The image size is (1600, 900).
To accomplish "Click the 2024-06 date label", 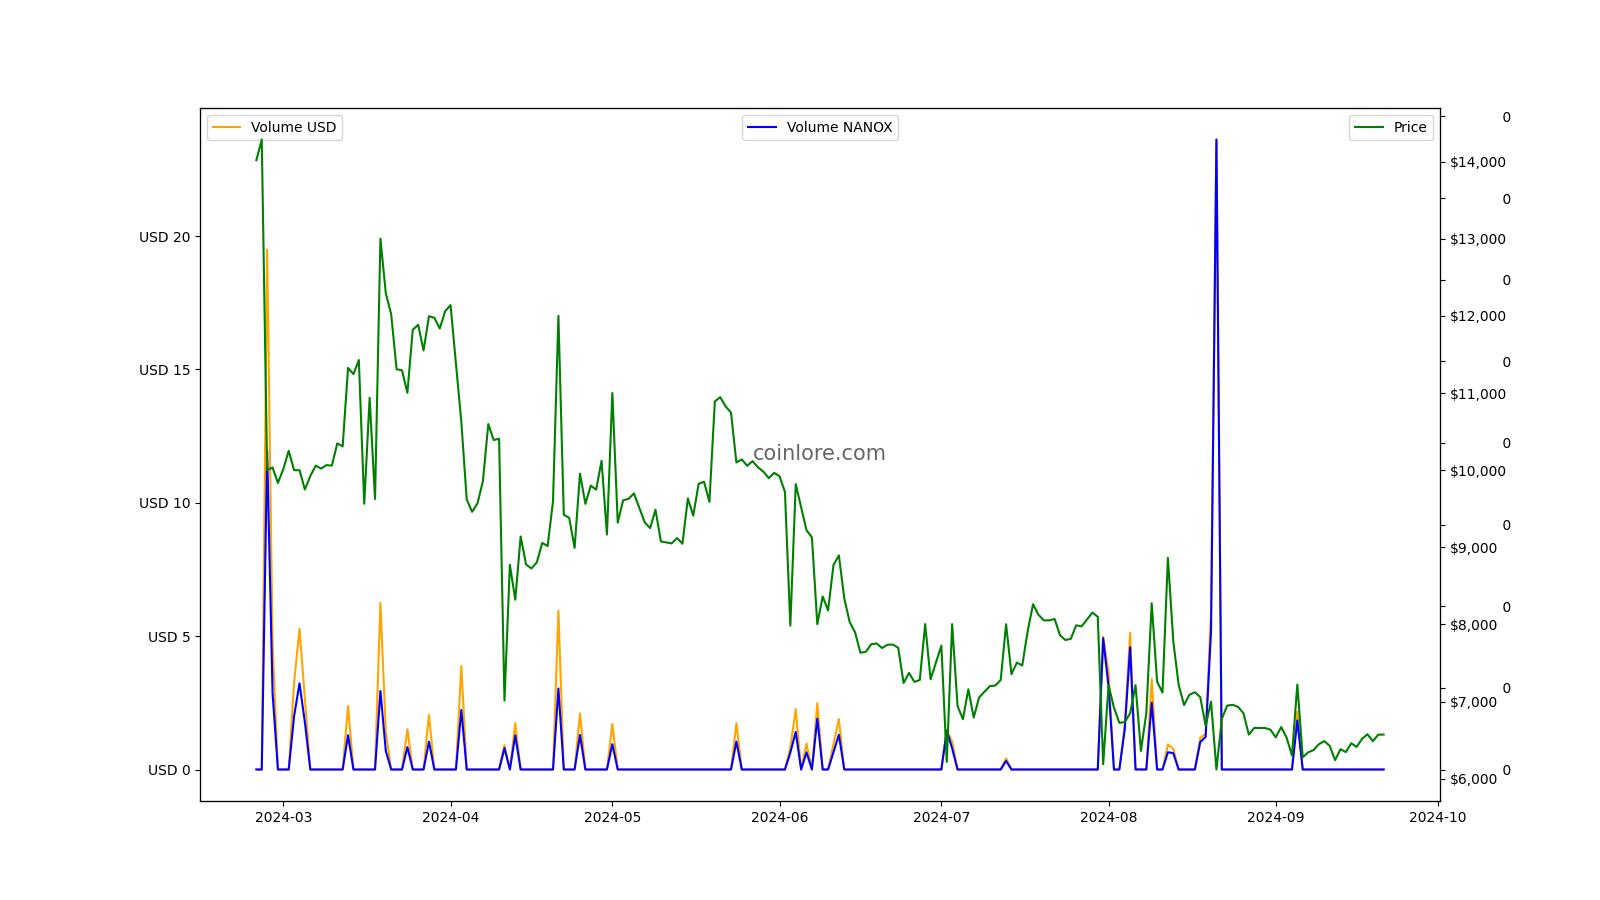I will click(x=779, y=817).
